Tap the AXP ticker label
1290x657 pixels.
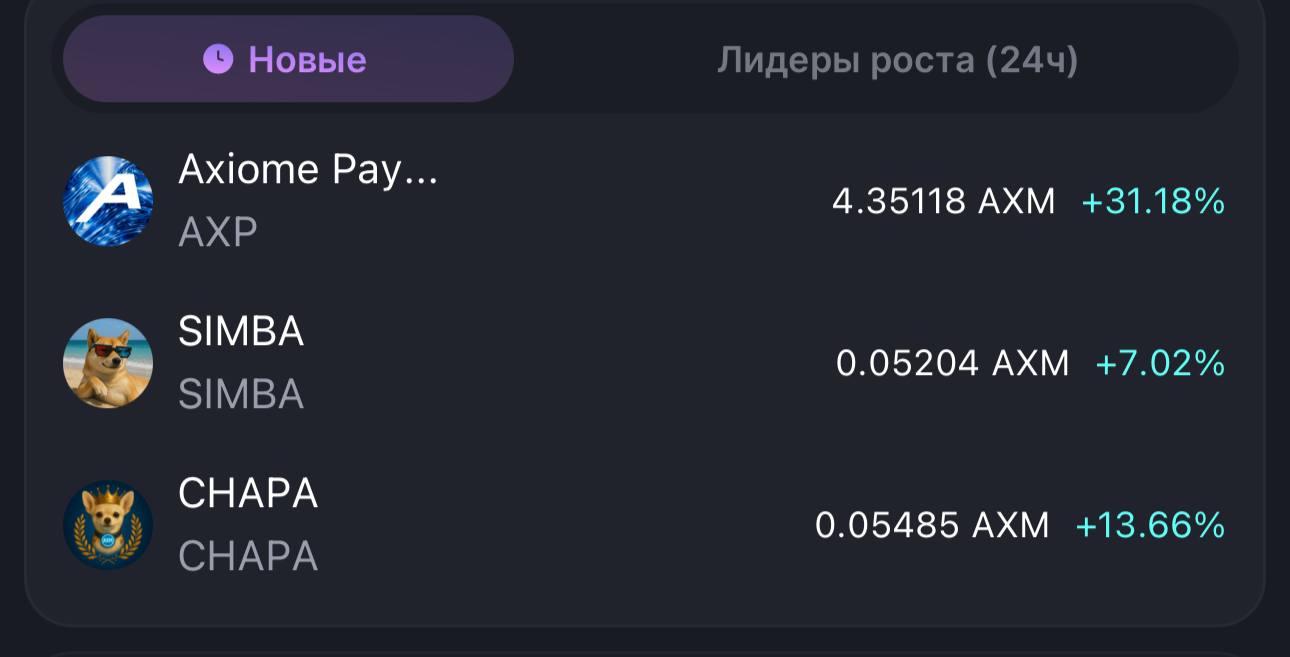(x=217, y=232)
